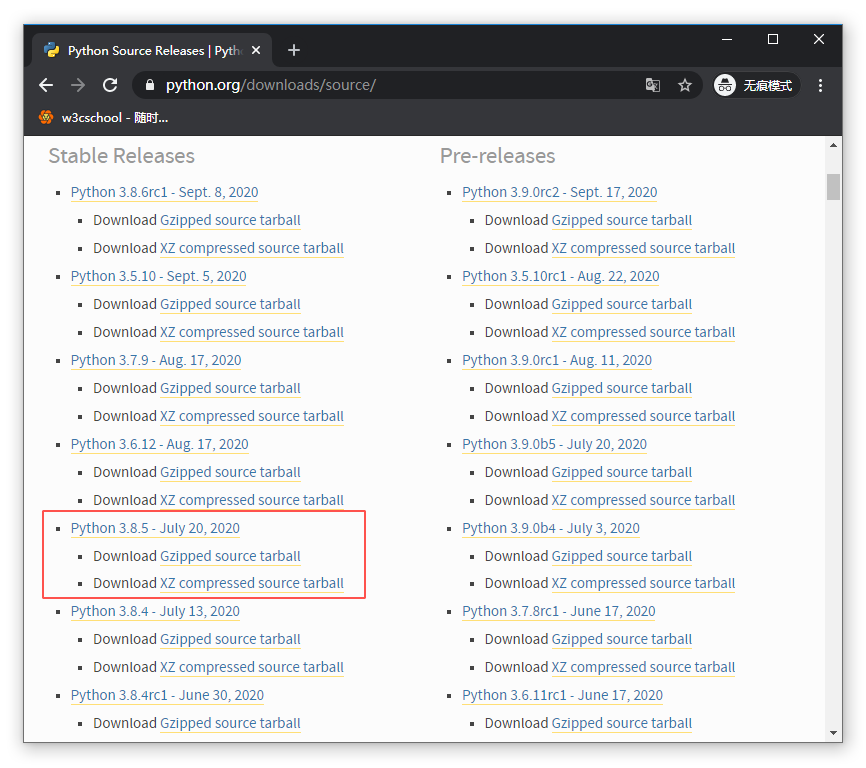Download Python 3.9.0b5 Gzipped source tarball
866x768 pixels.
point(621,472)
